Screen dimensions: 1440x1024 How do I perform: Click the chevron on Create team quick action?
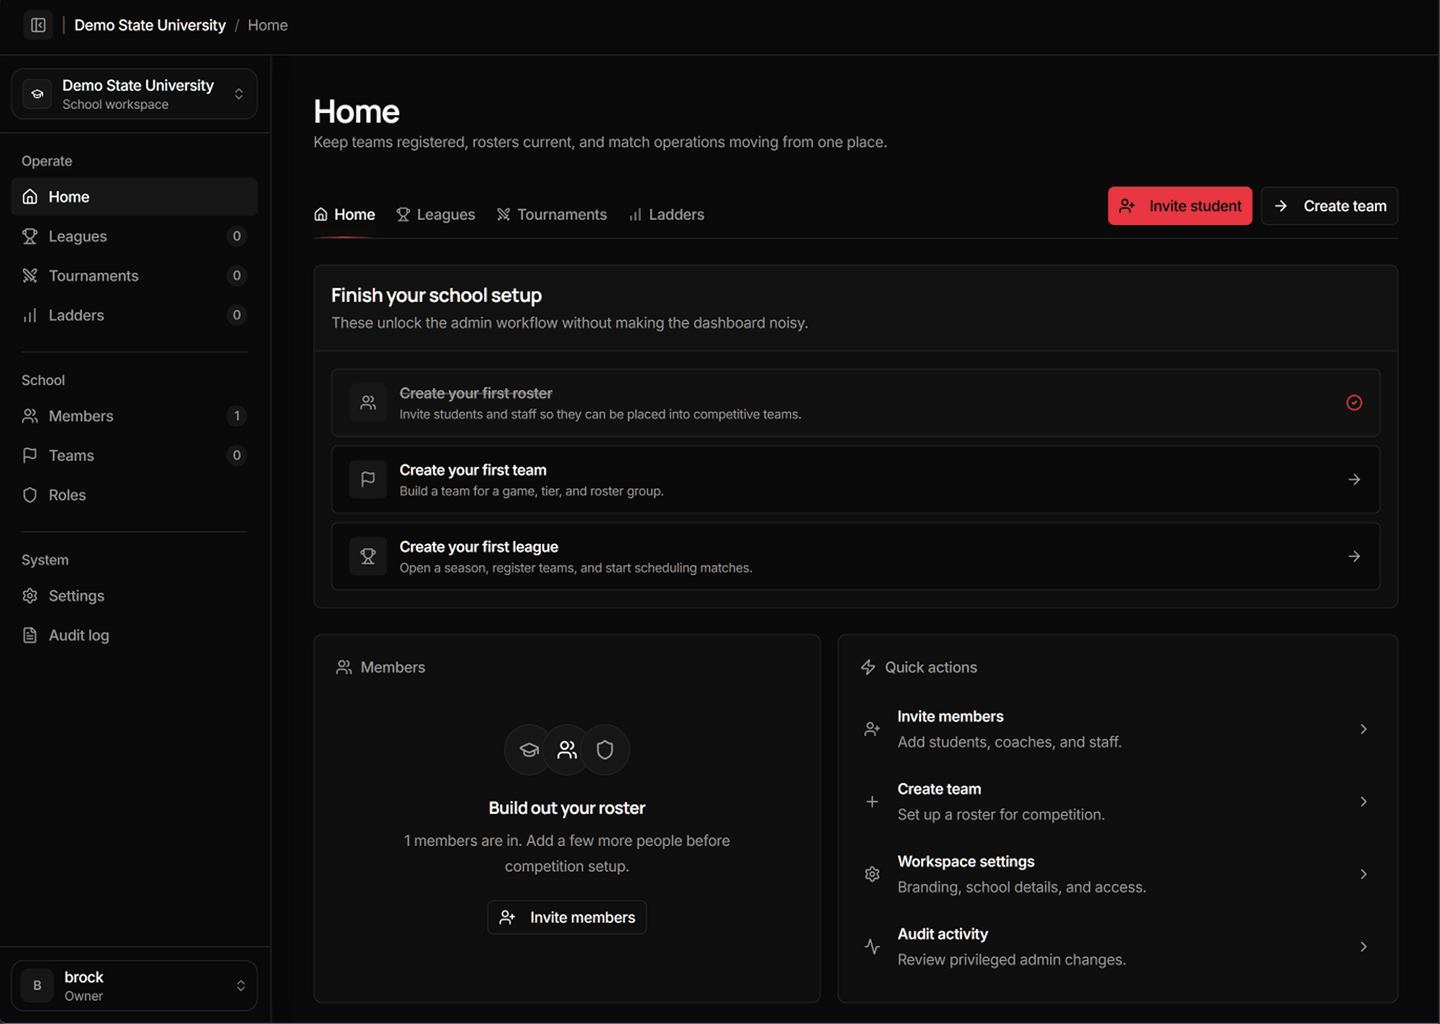pos(1363,802)
